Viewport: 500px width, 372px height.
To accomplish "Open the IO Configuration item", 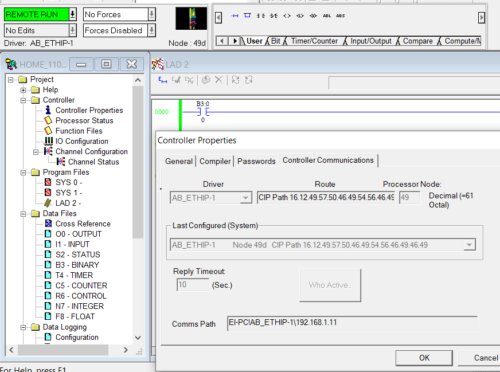I will pos(82,141).
